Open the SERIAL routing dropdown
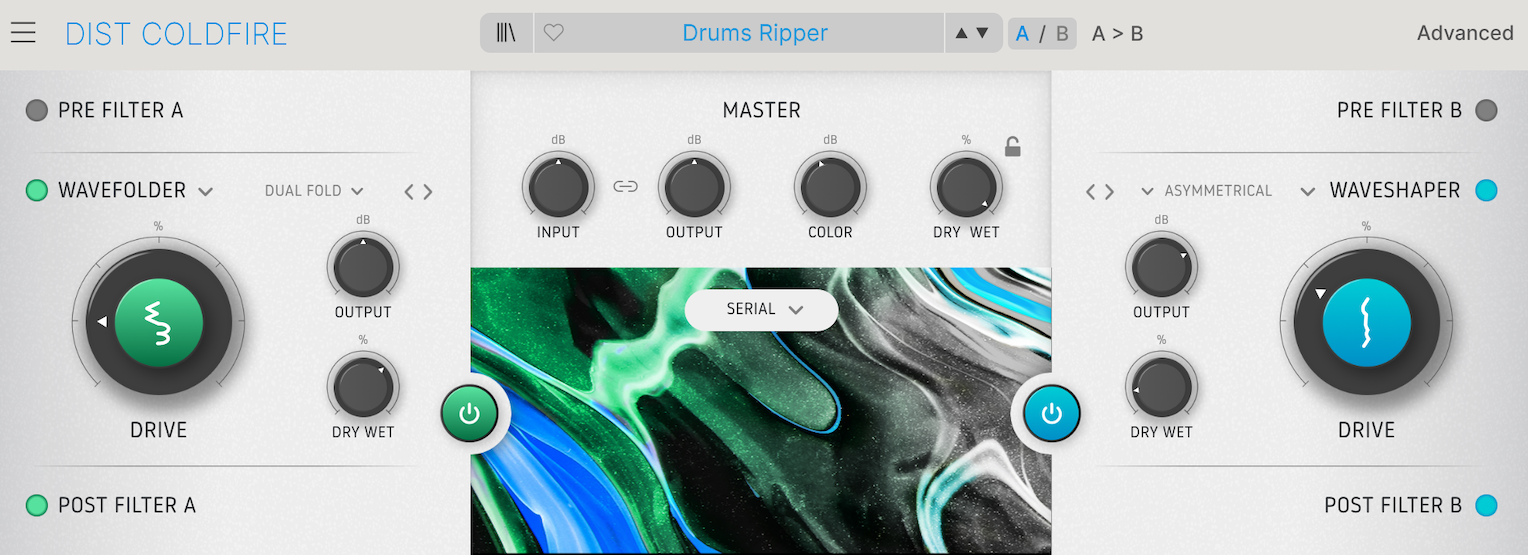1528x555 pixels. [762, 310]
